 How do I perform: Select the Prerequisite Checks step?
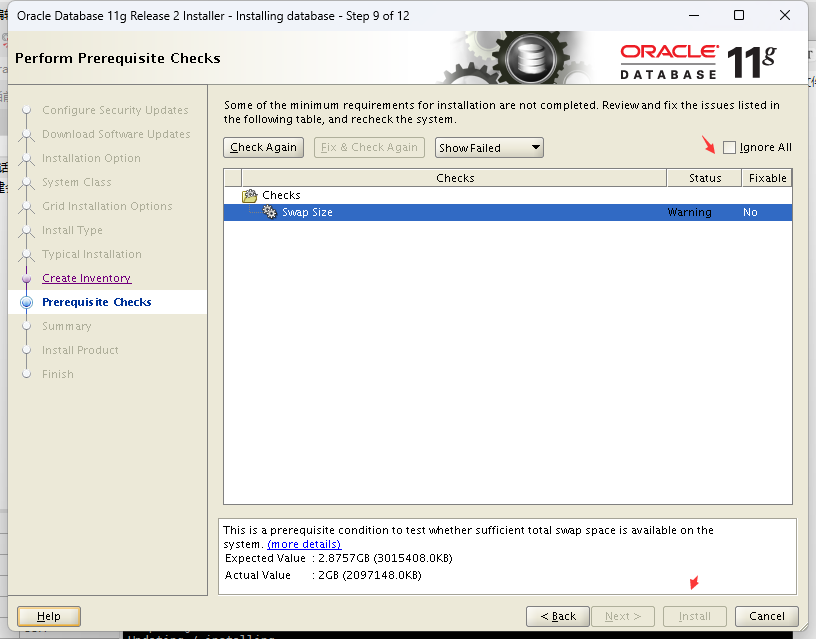pos(97,302)
